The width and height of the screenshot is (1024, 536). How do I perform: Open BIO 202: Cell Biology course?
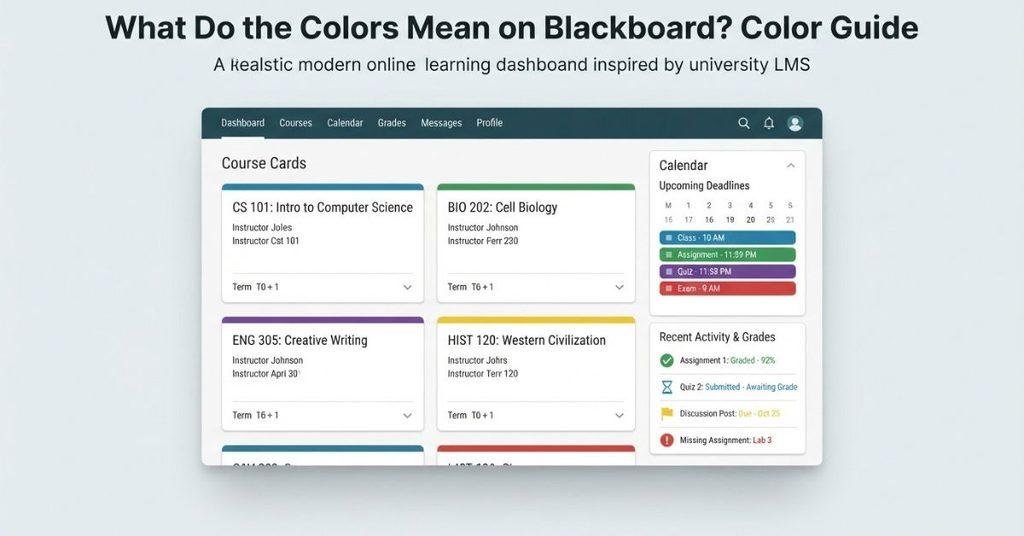pyautogui.click(x=502, y=208)
